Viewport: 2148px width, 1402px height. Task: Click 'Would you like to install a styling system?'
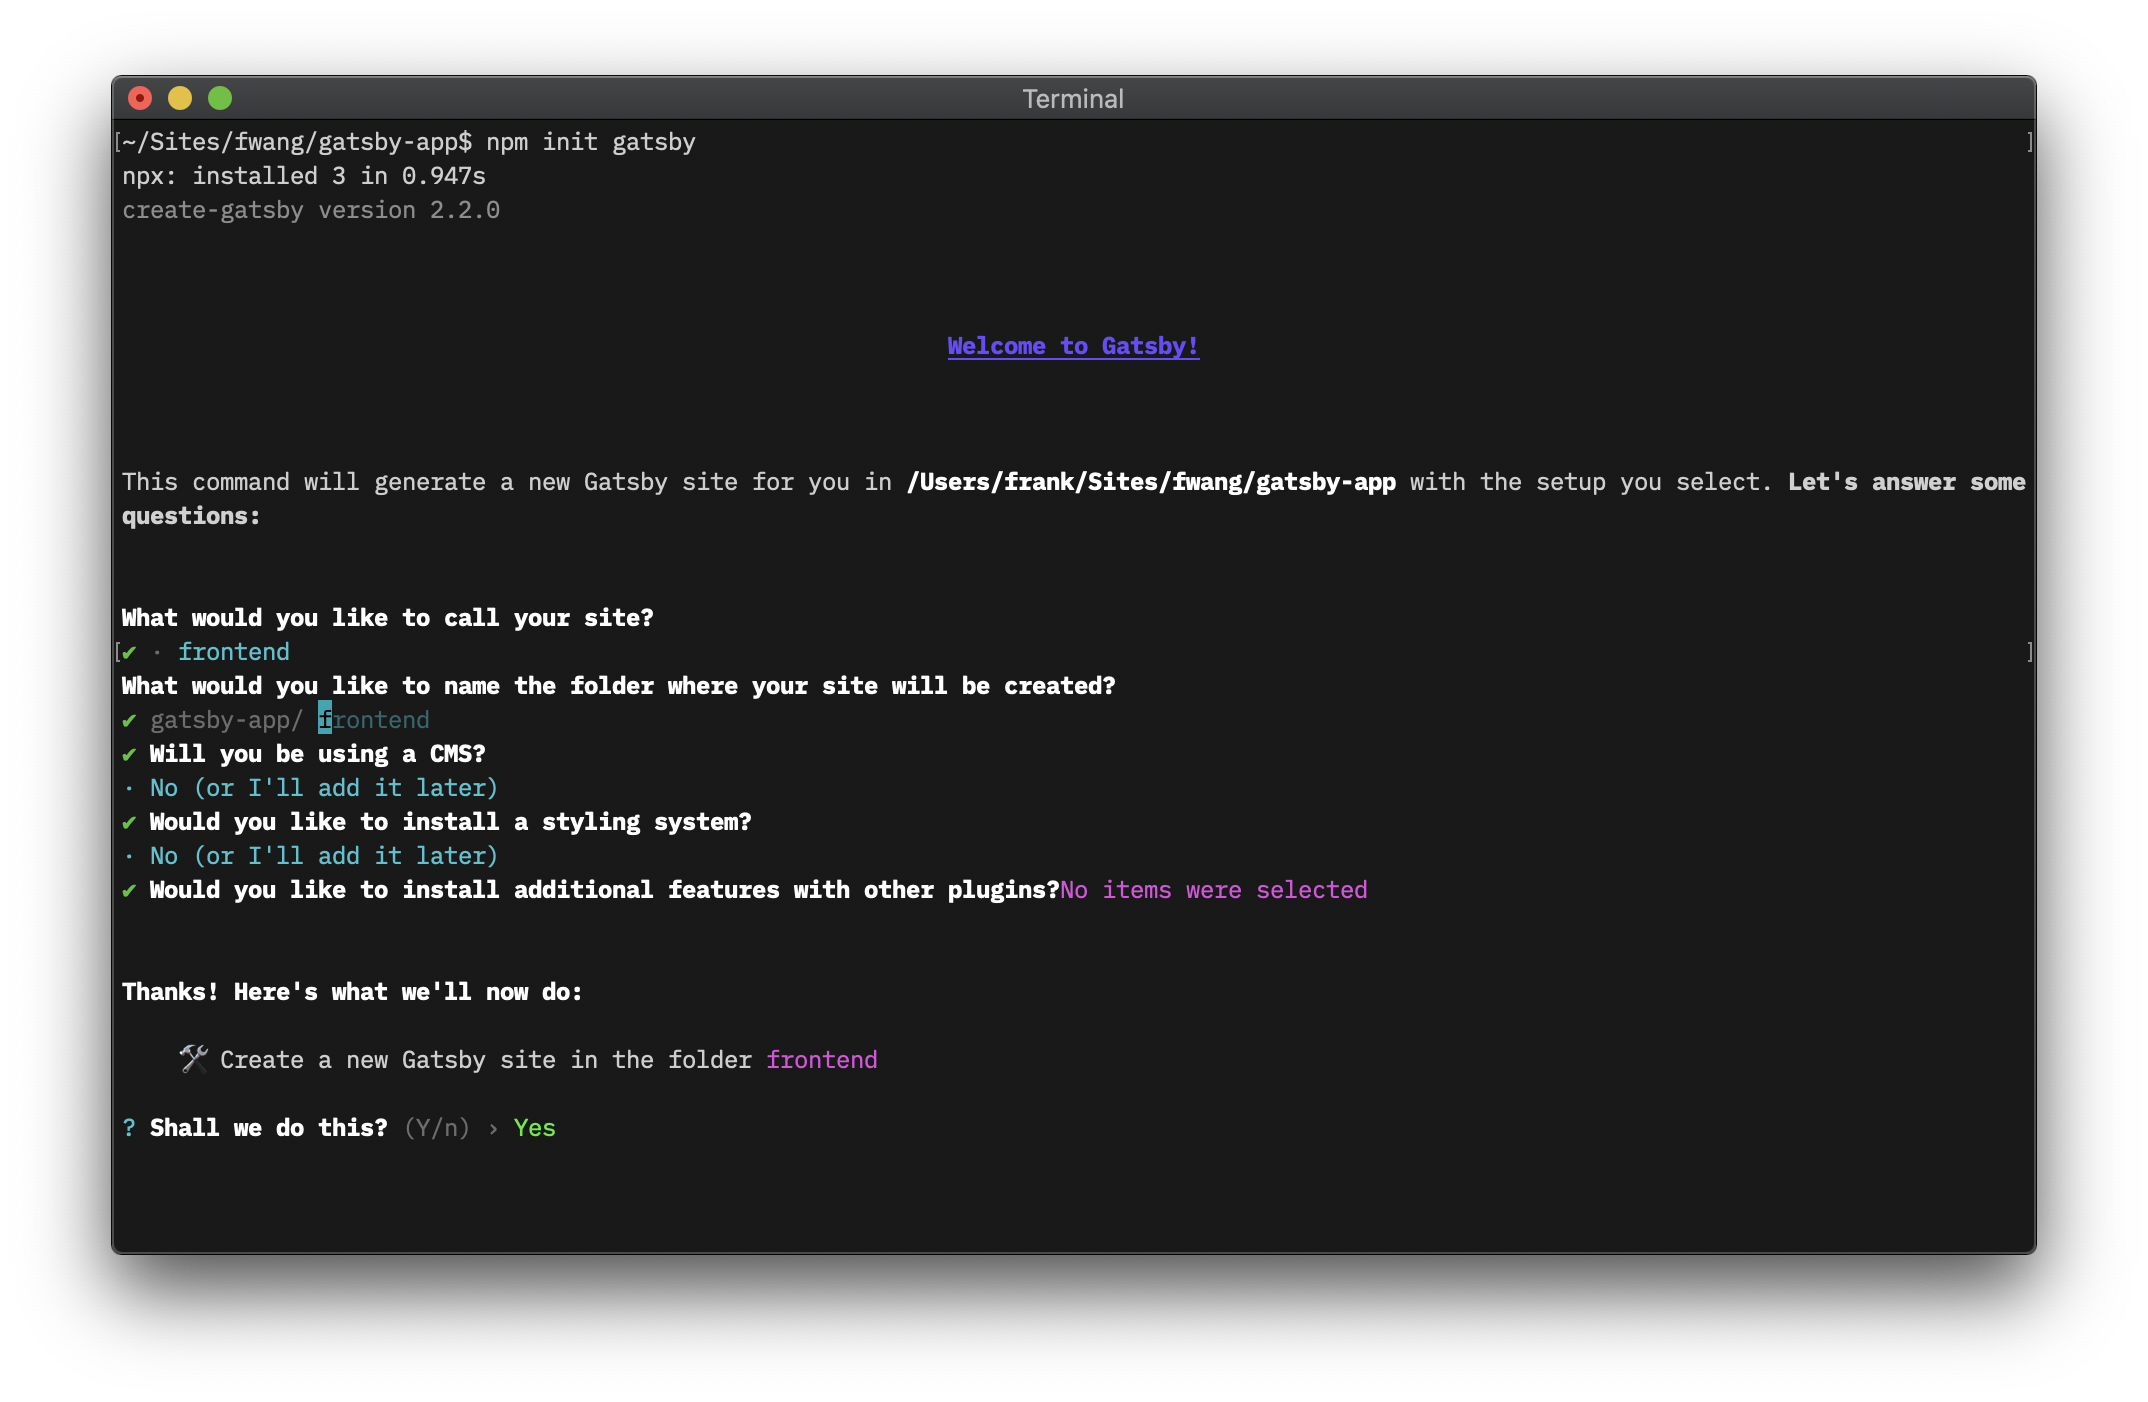click(451, 822)
